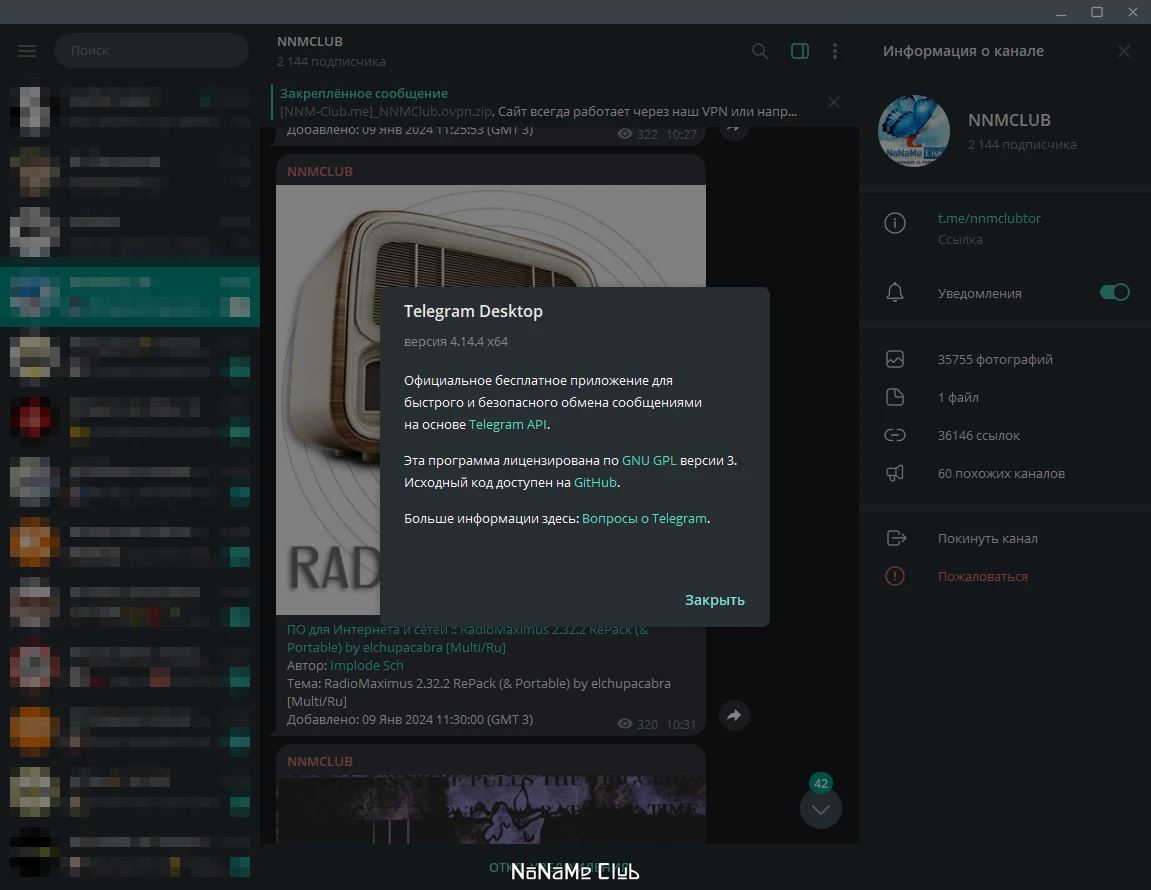Screen dimensions: 1151x890
Task: Click the forward arrow beside RadioMaximus post
Action: (734, 715)
